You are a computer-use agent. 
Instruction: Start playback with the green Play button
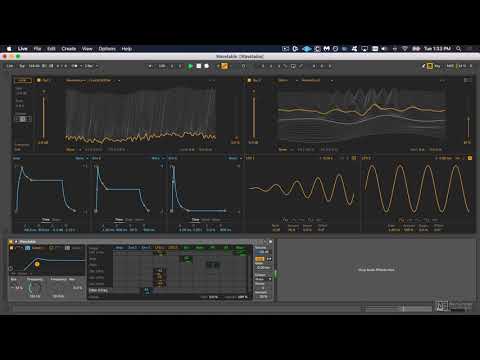(x=190, y=66)
